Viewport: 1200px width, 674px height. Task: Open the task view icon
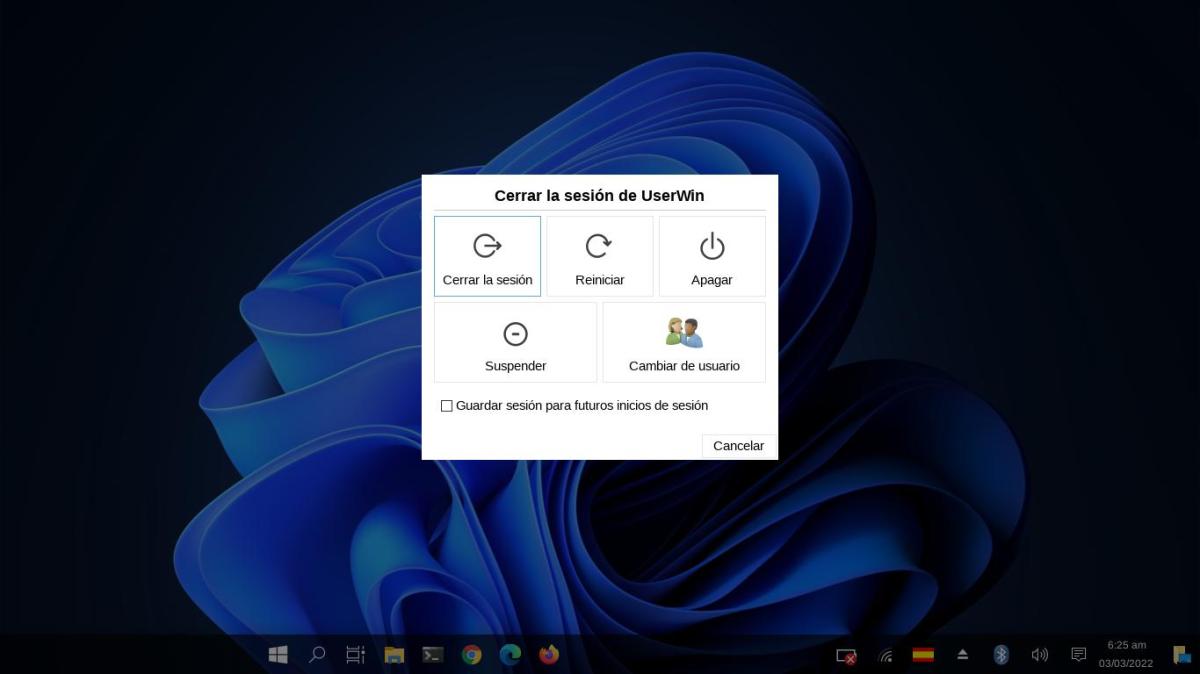355,655
